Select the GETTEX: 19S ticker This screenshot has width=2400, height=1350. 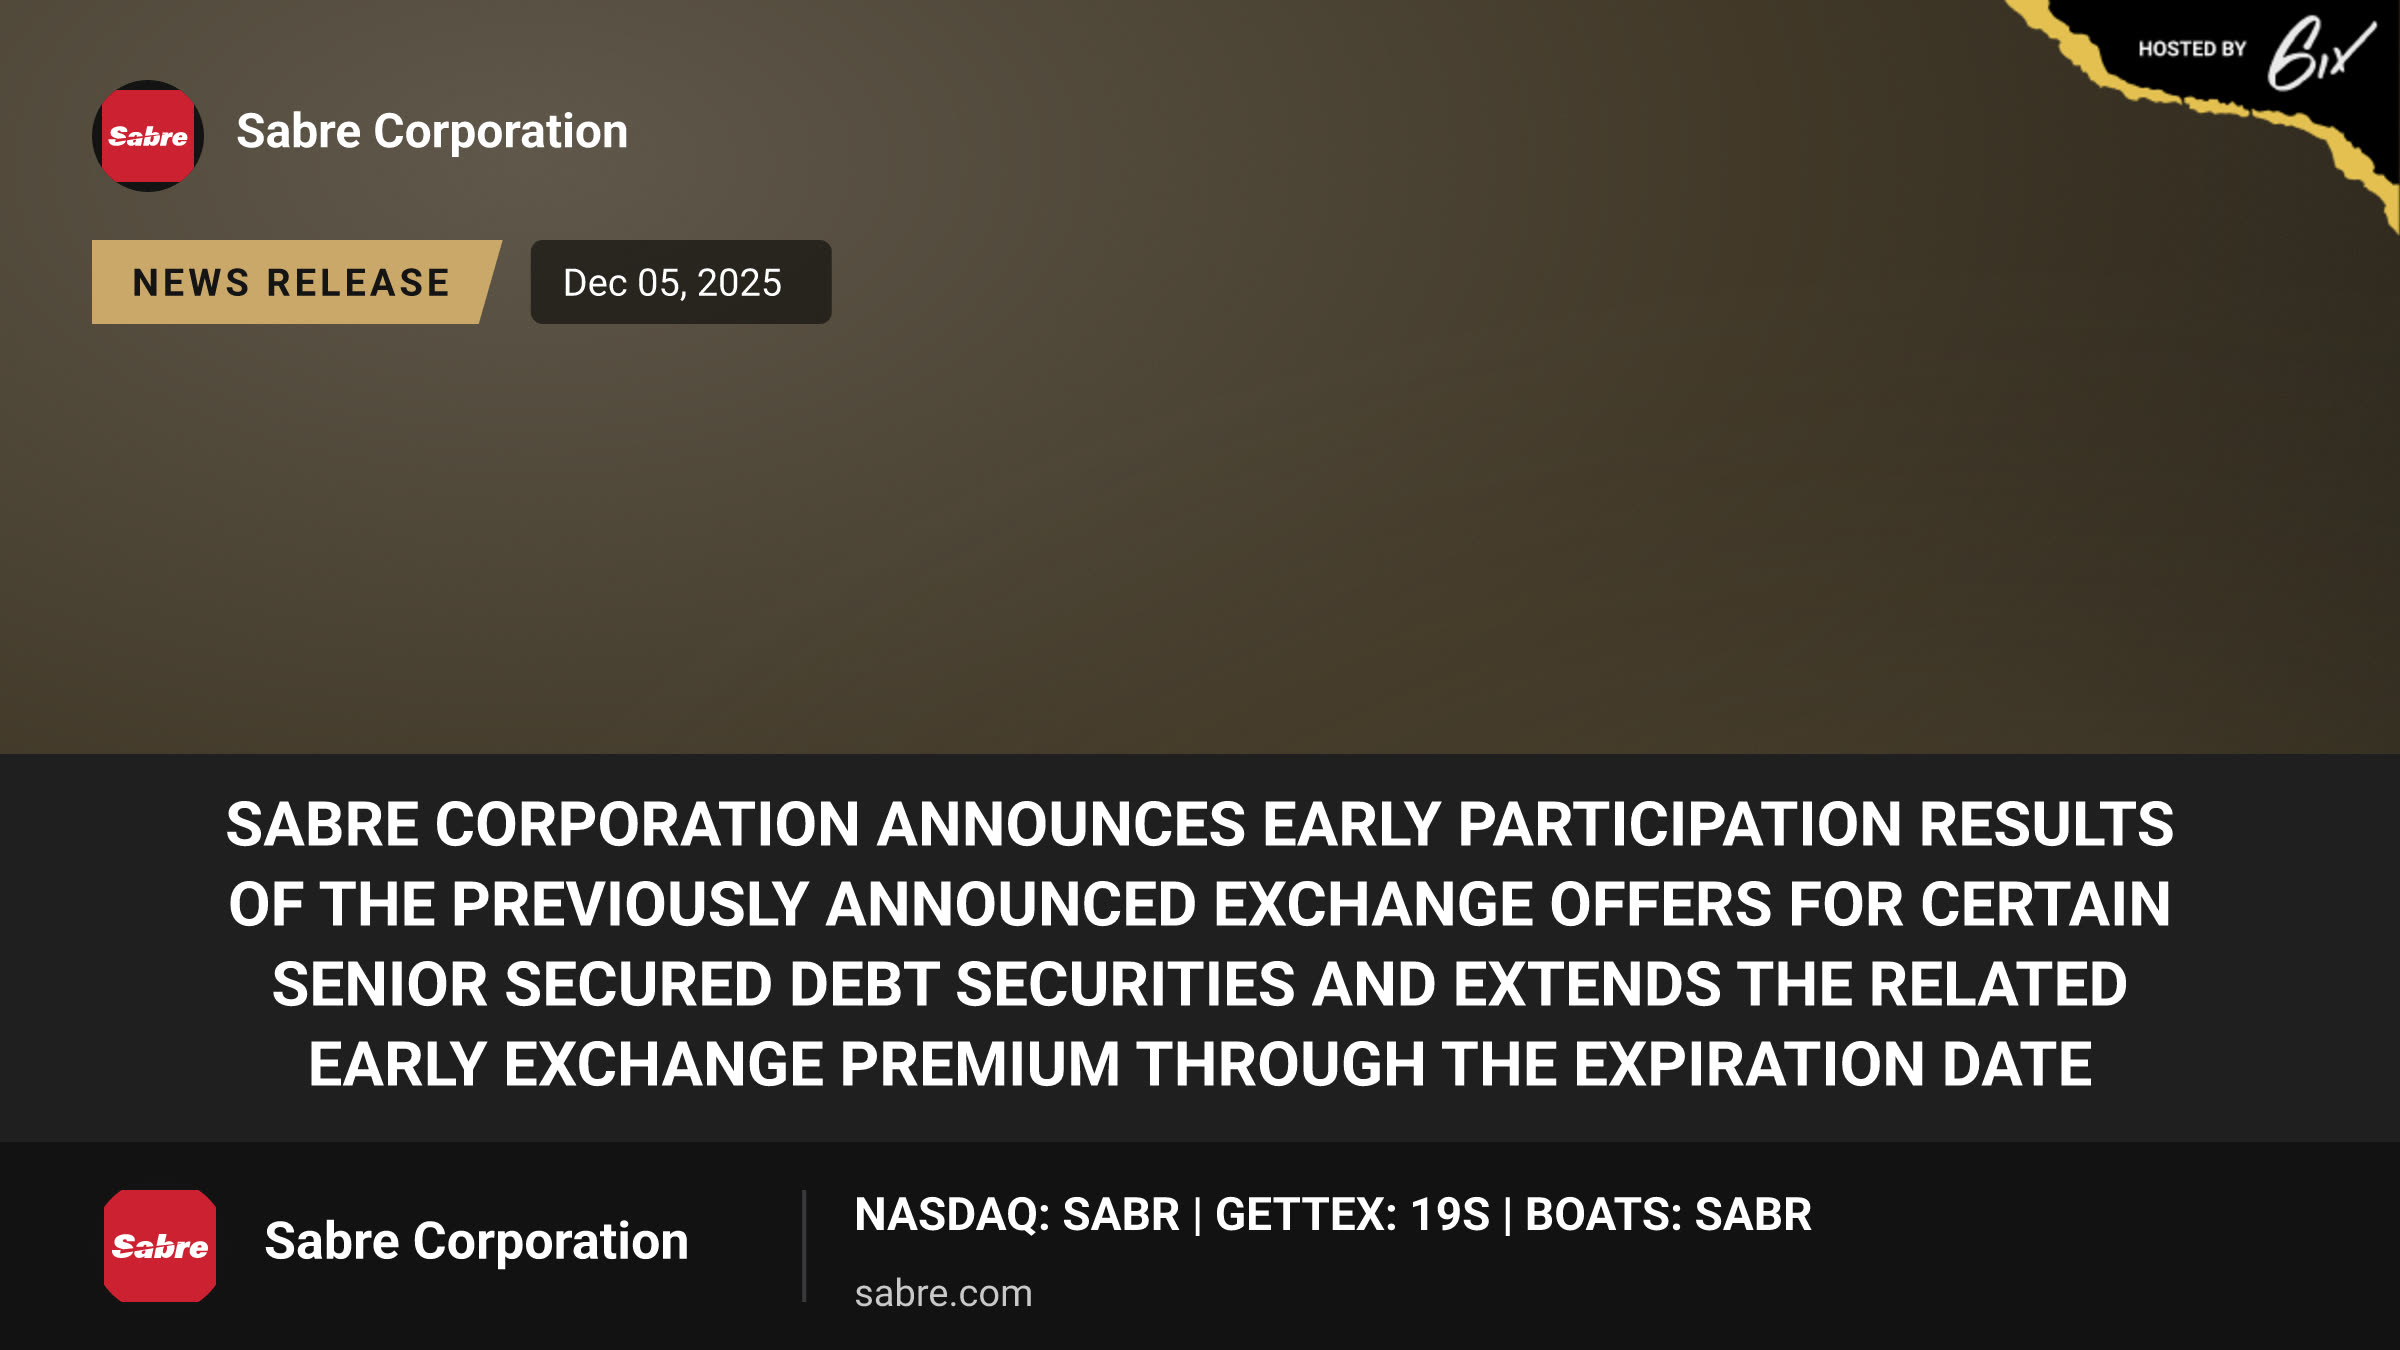point(1352,1215)
